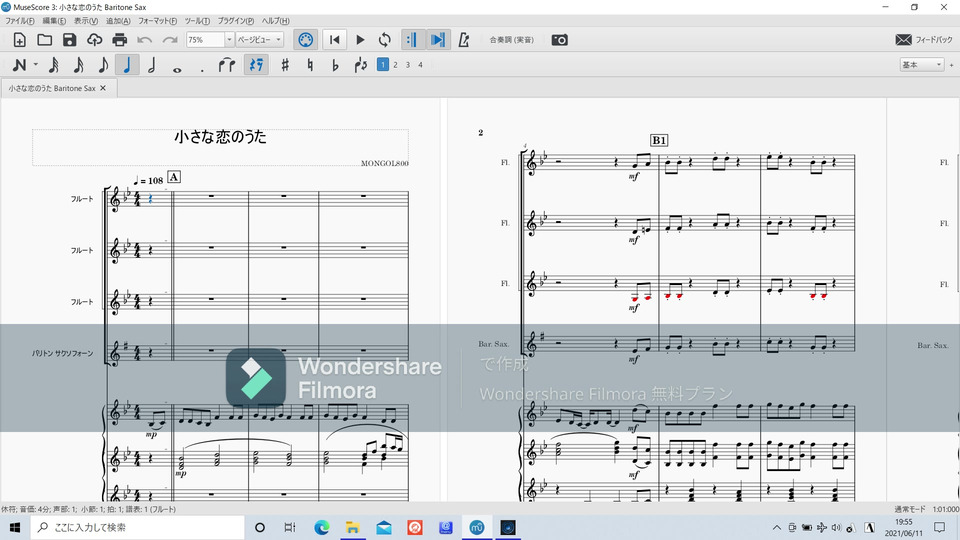Add a tie to note
The width and height of the screenshot is (960, 540).
pyautogui.click(x=227, y=65)
